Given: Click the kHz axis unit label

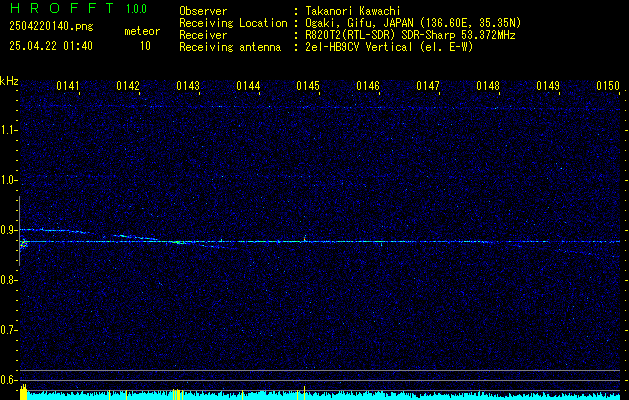Looking at the screenshot, I should coord(9,81).
